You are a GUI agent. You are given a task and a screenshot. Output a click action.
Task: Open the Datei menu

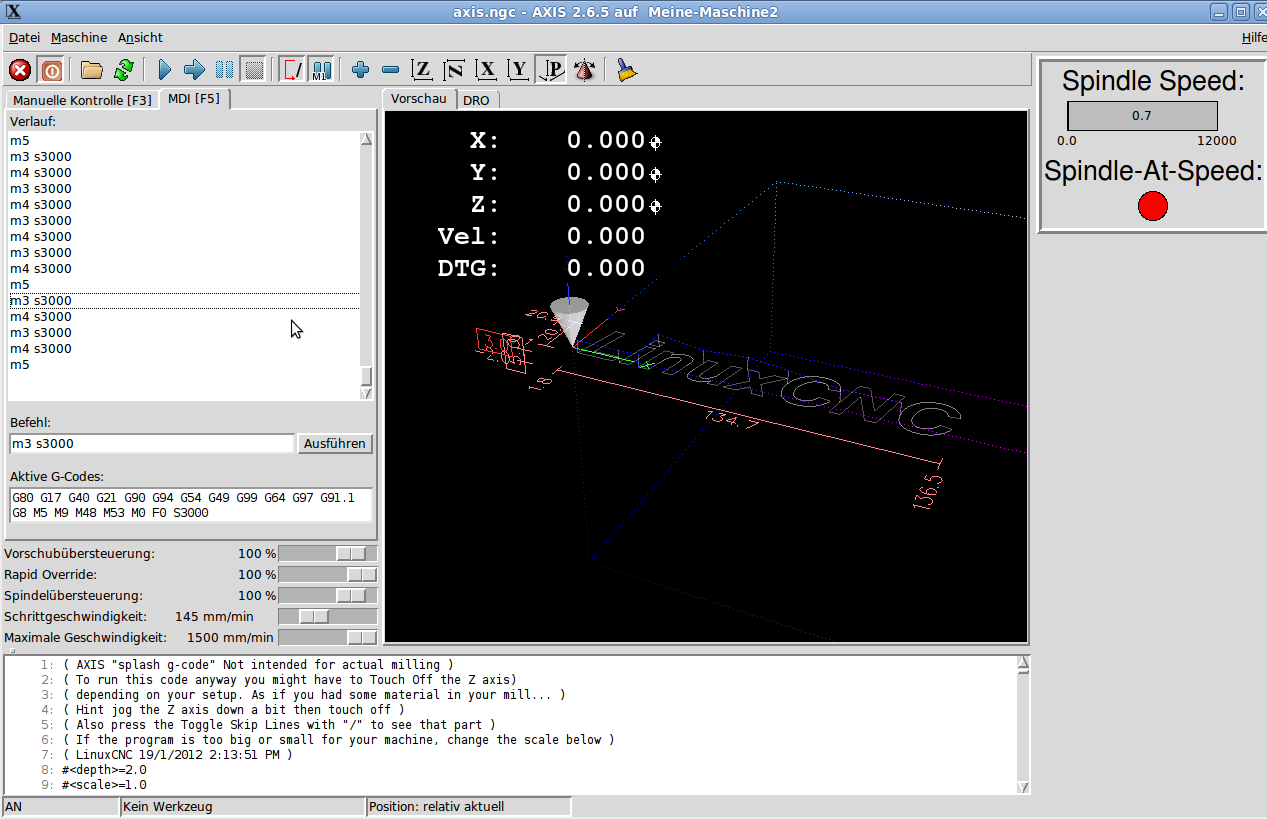(x=24, y=37)
